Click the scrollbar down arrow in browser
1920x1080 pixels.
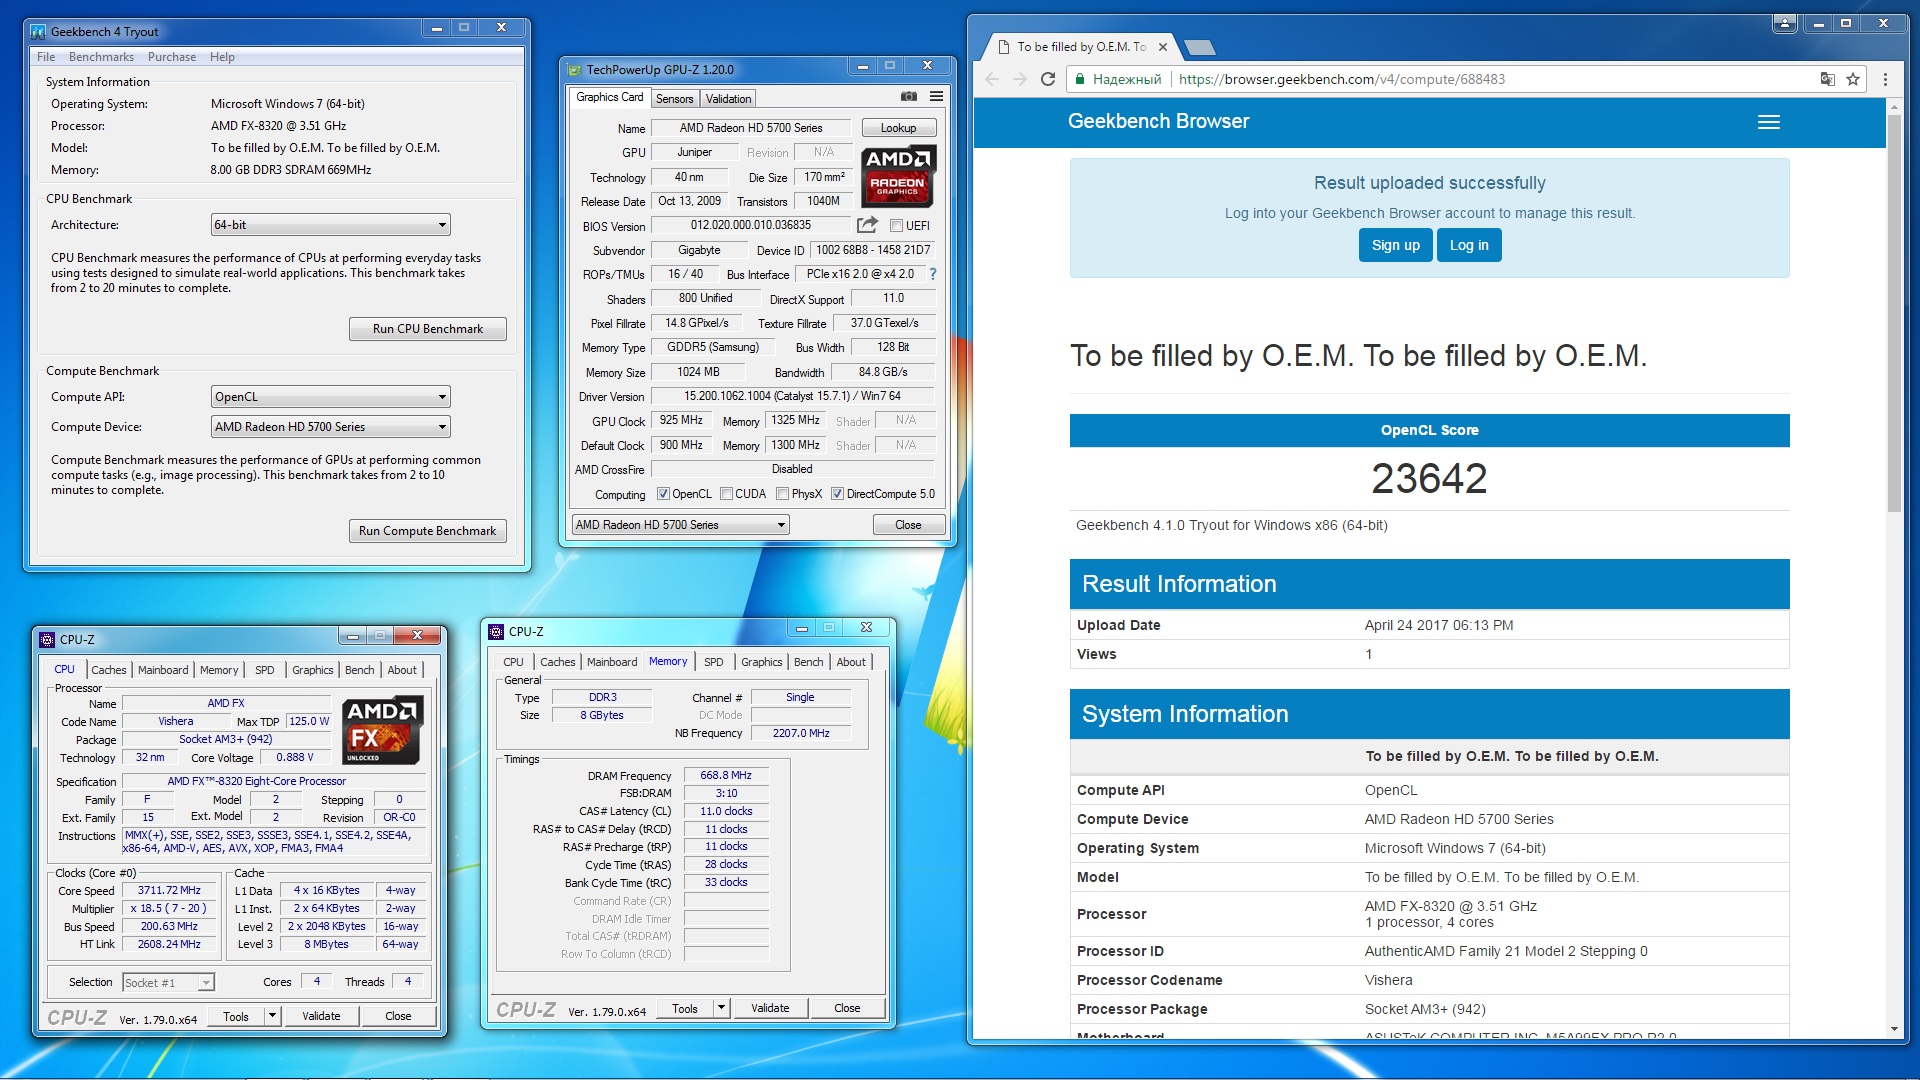[x=1894, y=1029]
